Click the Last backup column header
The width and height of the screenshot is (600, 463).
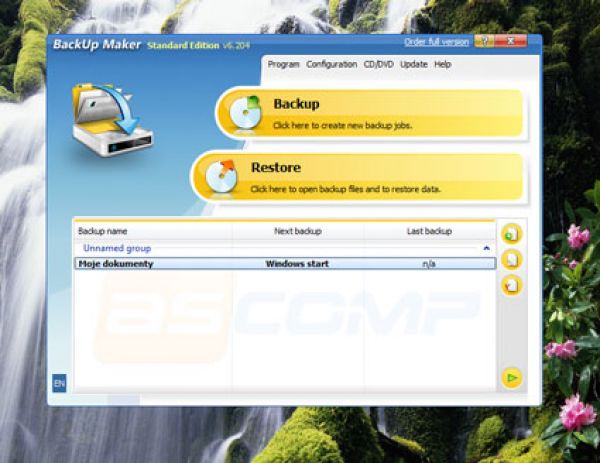[429, 231]
